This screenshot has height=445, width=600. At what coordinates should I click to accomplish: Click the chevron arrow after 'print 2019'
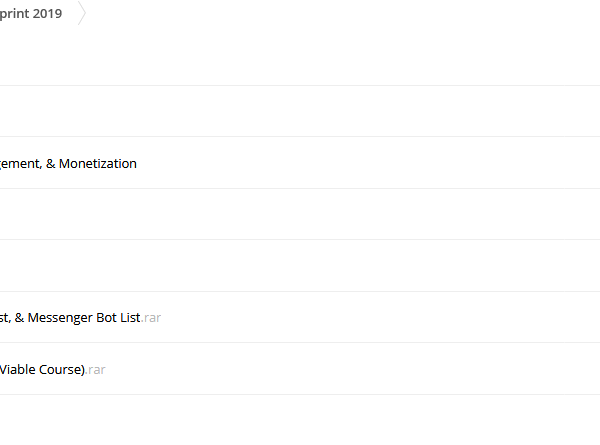(x=82, y=13)
